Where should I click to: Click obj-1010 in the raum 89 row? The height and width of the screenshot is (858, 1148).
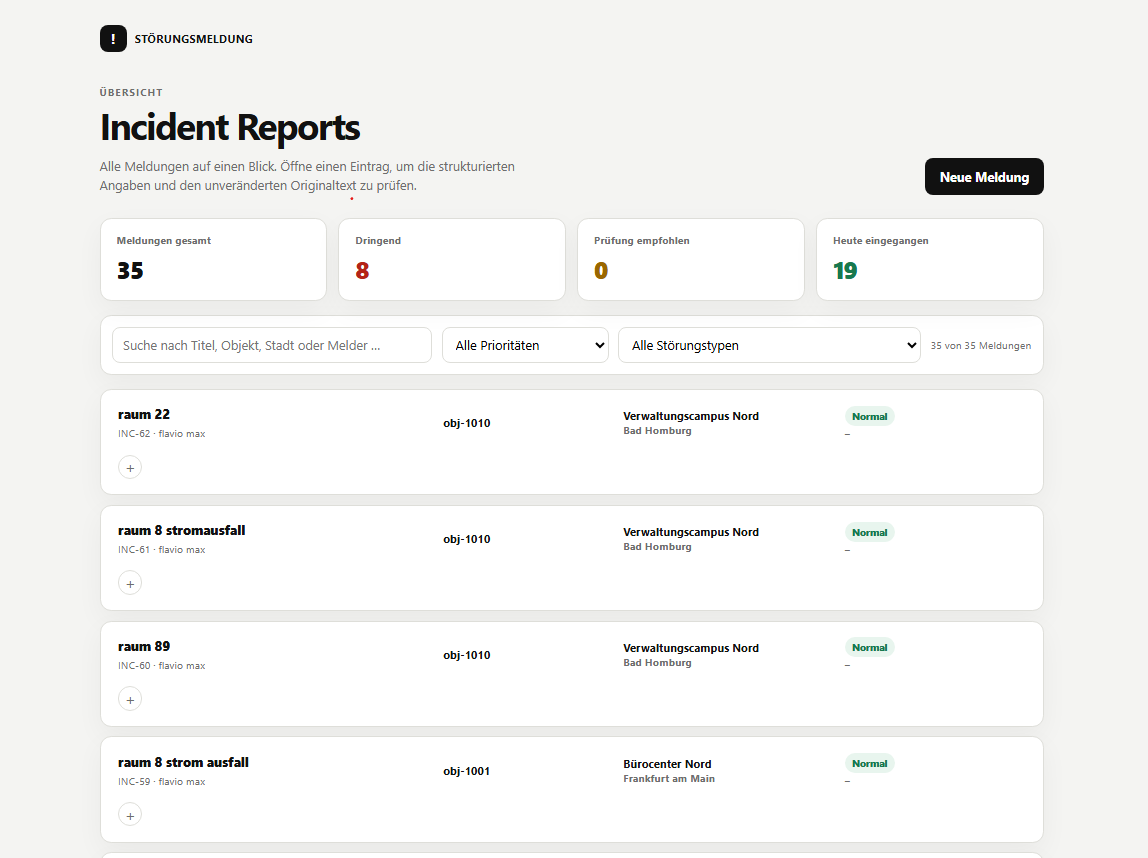[x=466, y=654]
